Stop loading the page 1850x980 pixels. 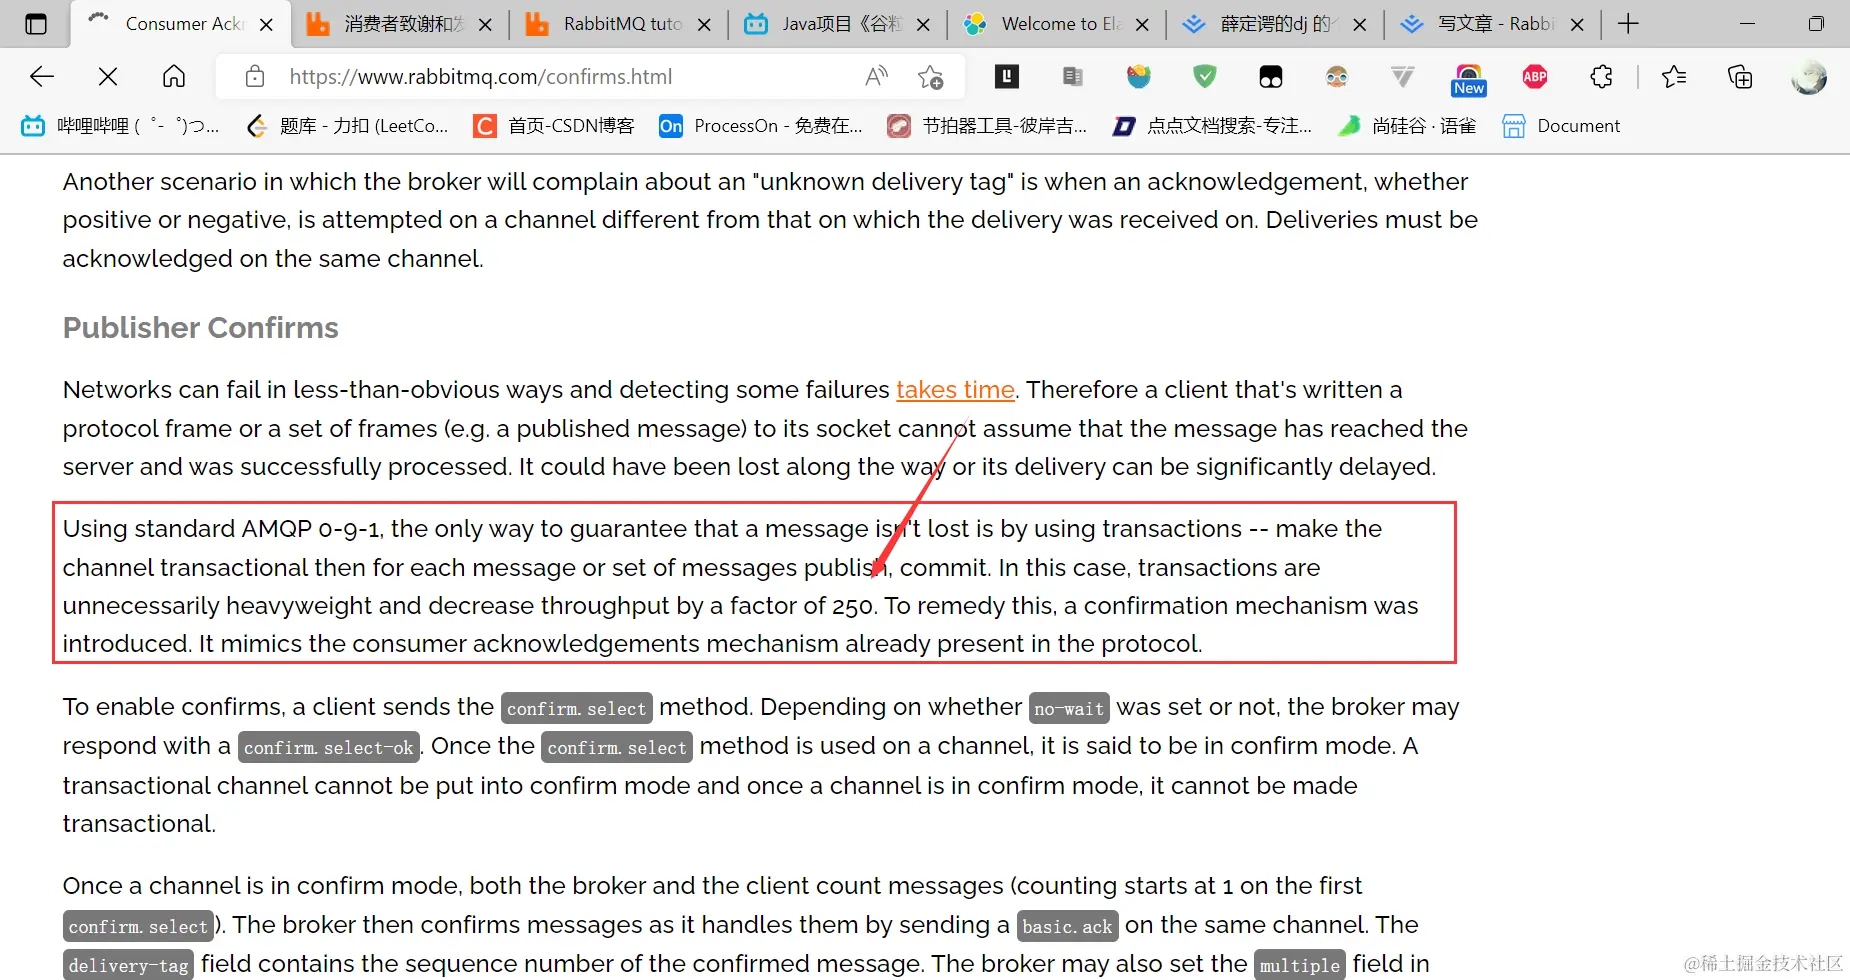tap(108, 77)
